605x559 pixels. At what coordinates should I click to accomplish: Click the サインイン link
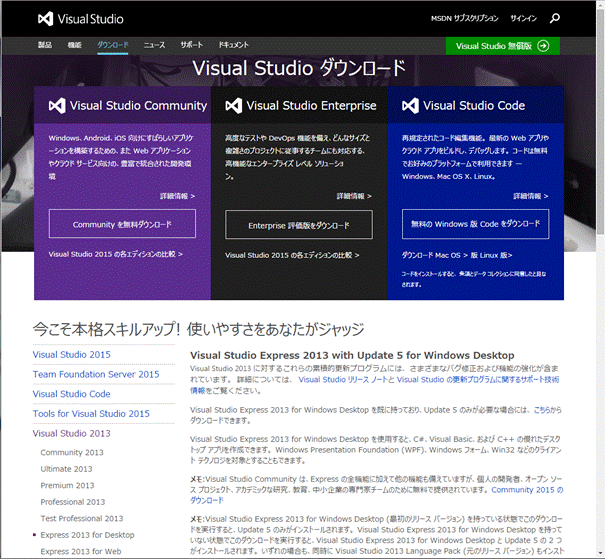pos(523,18)
